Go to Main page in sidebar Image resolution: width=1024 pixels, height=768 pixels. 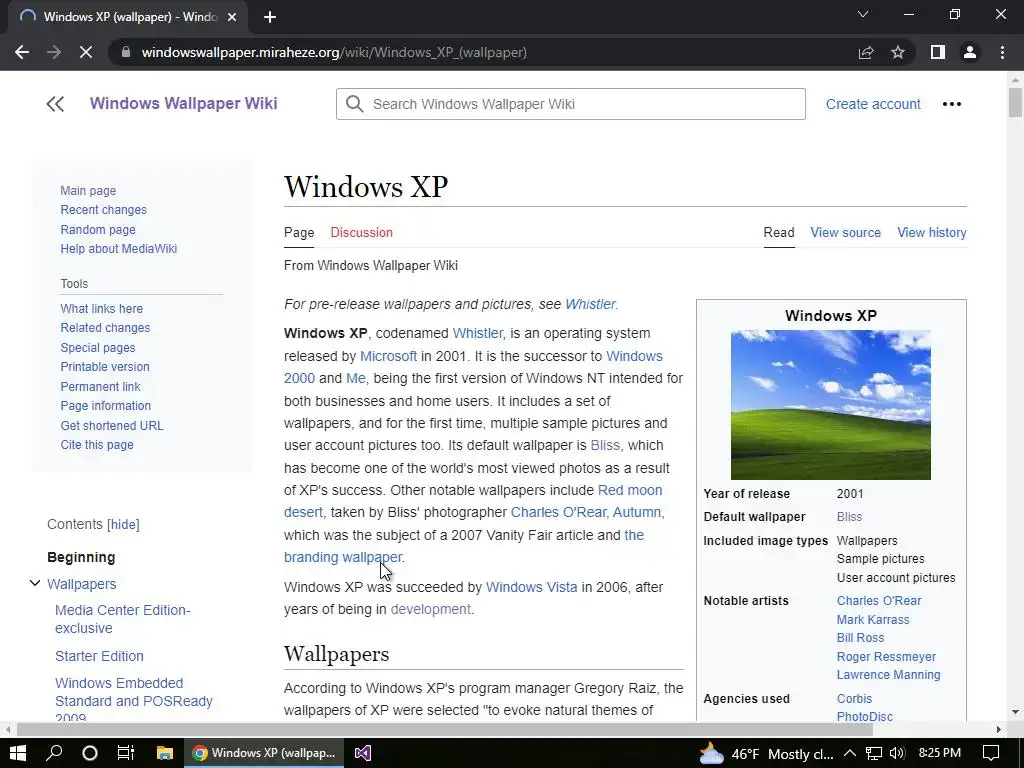click(x=88, y=191)
